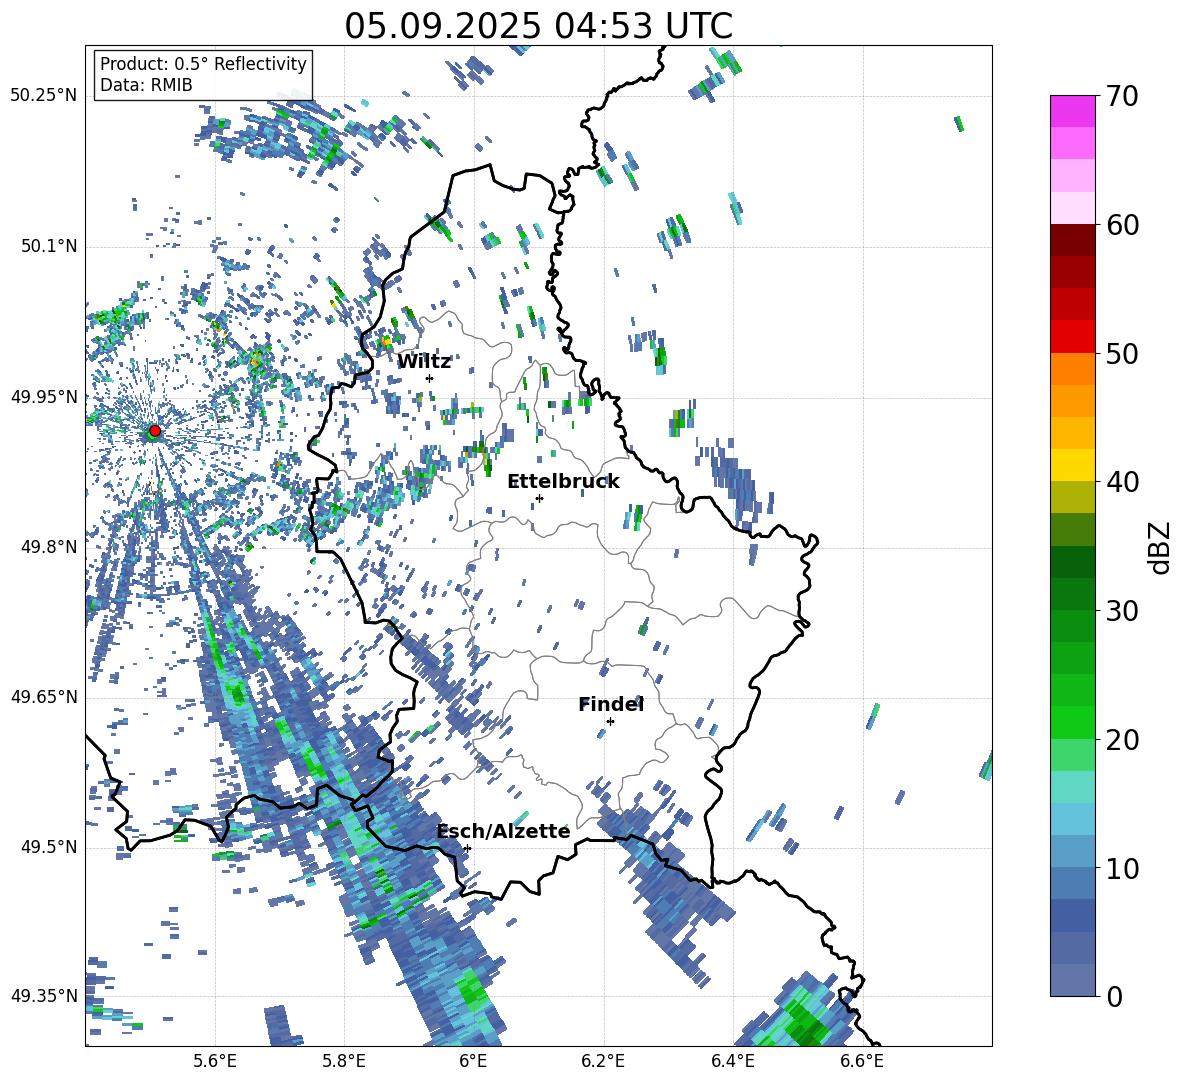This screenshot has width=1184, height=1081.
Task: Click the Ettelbruck city label
Action: point(563,482)
